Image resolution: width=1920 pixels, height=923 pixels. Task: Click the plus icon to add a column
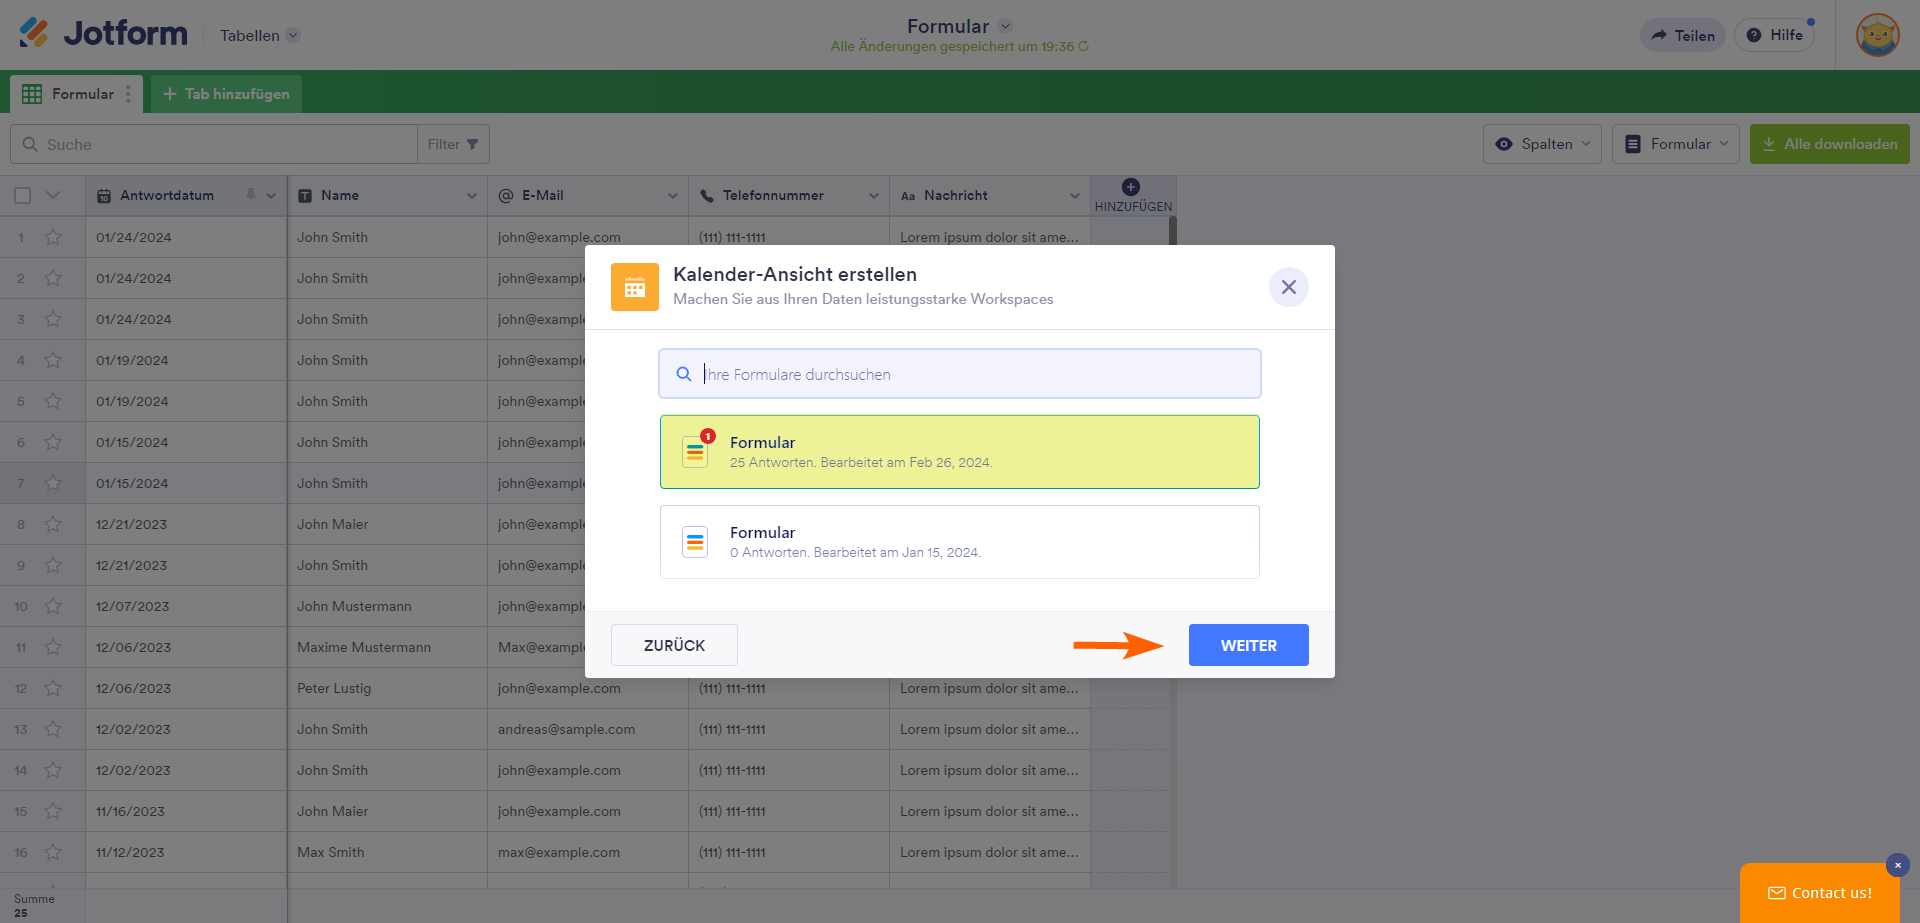click(1131, 187)
